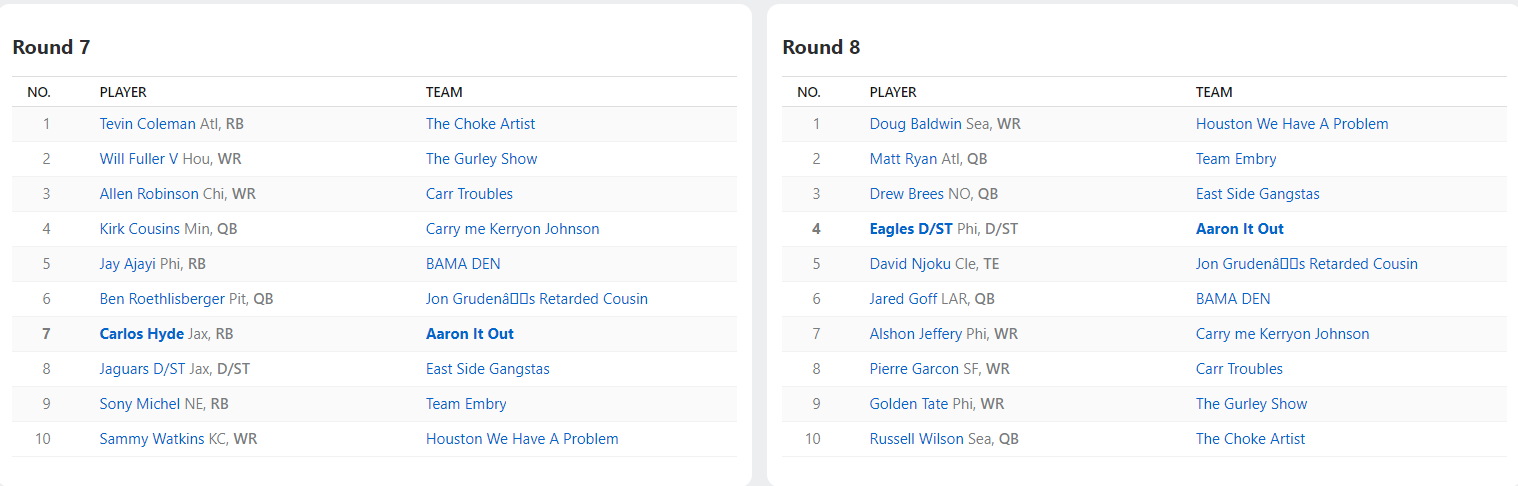Click the Round 8 PLAYER column header
The width and height of the screenshot is (1518, 486).
coord(893,92)
